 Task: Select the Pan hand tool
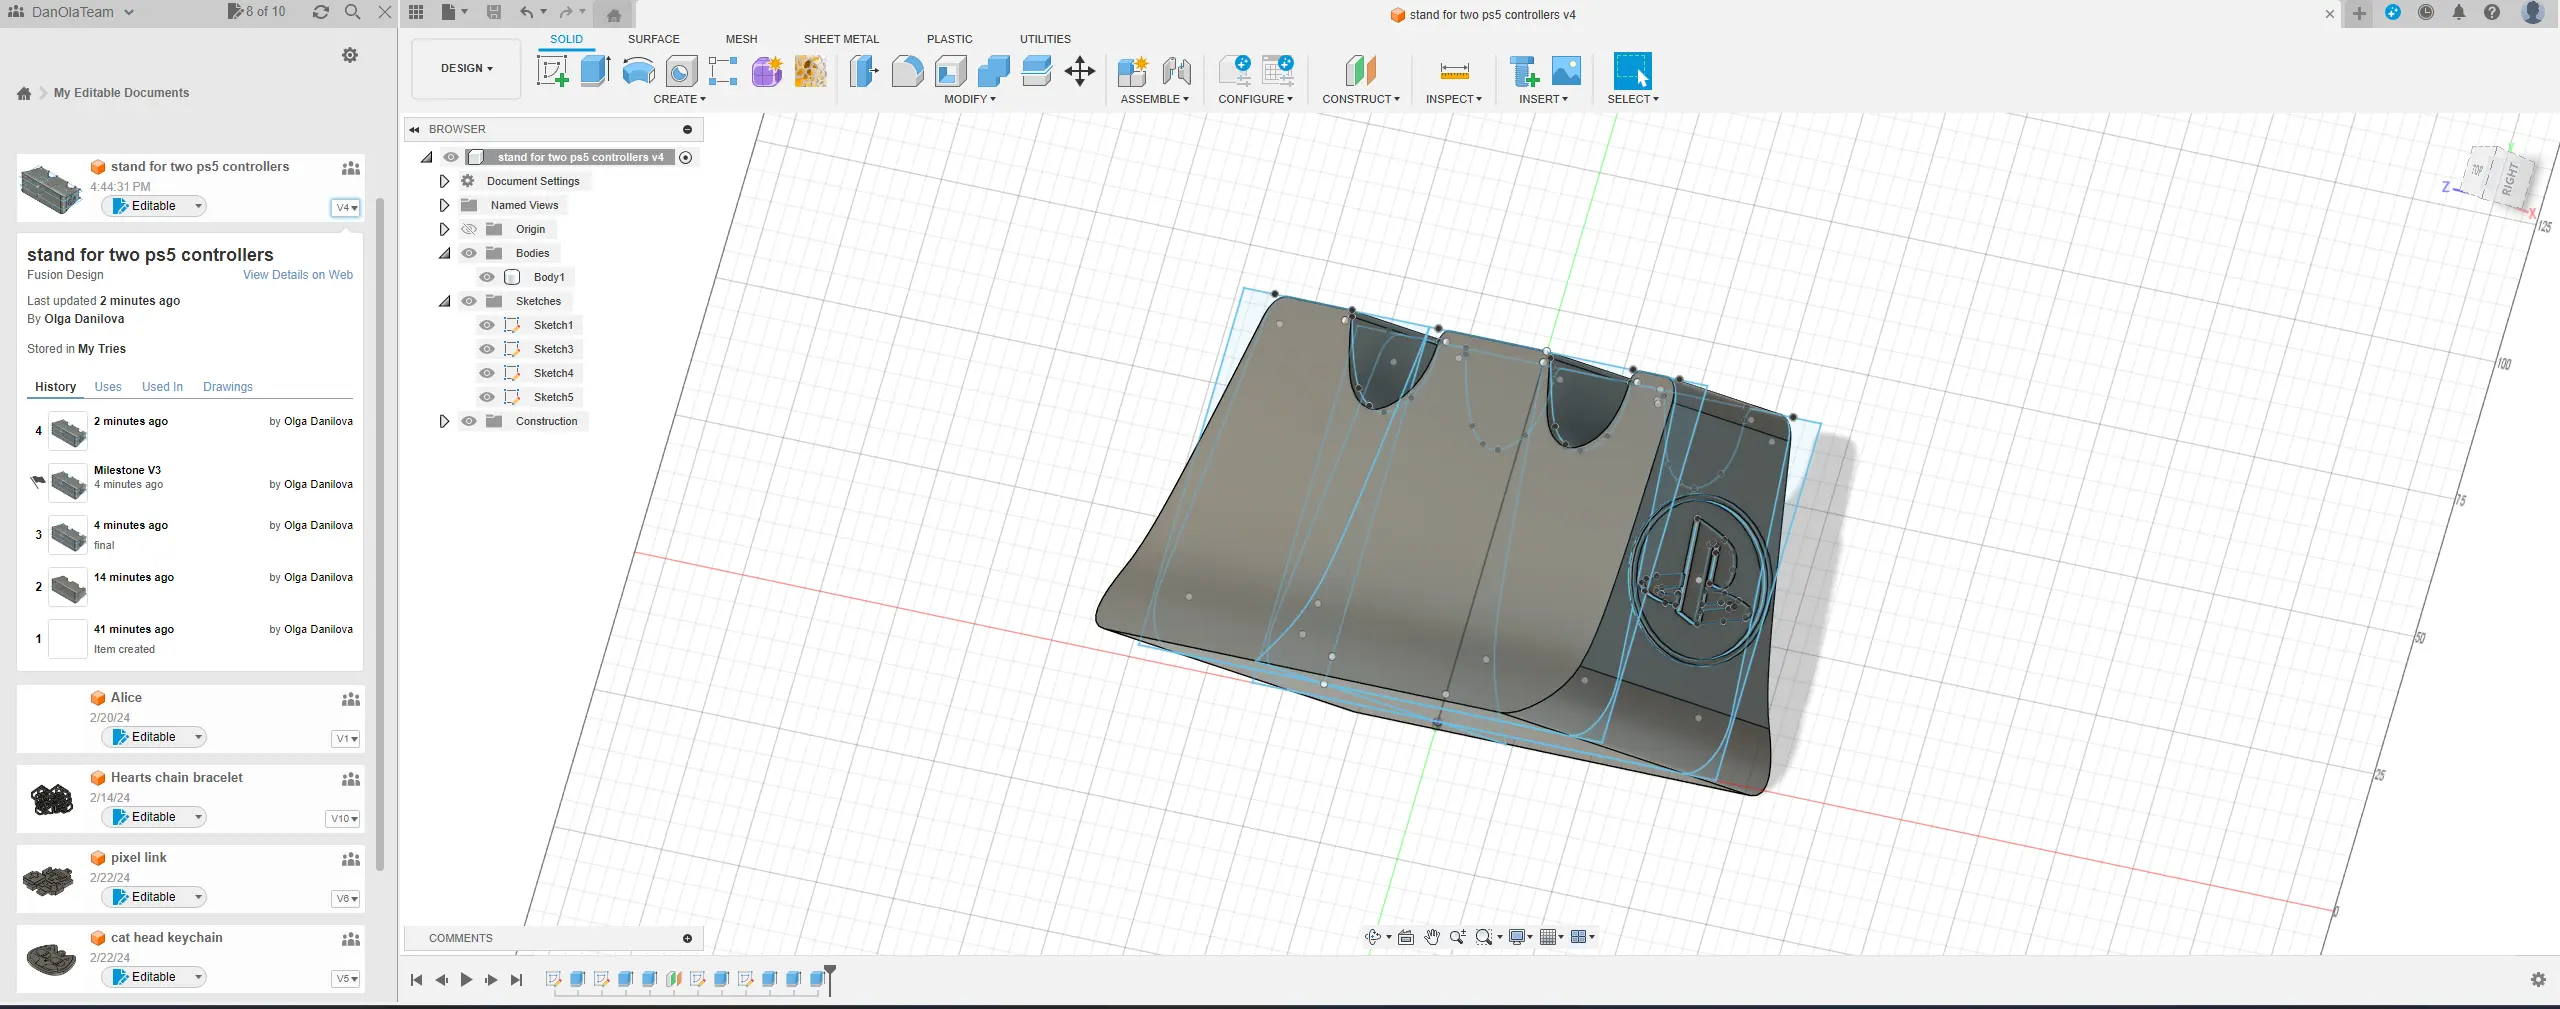pyautogui.click(x=1432, y=937)
